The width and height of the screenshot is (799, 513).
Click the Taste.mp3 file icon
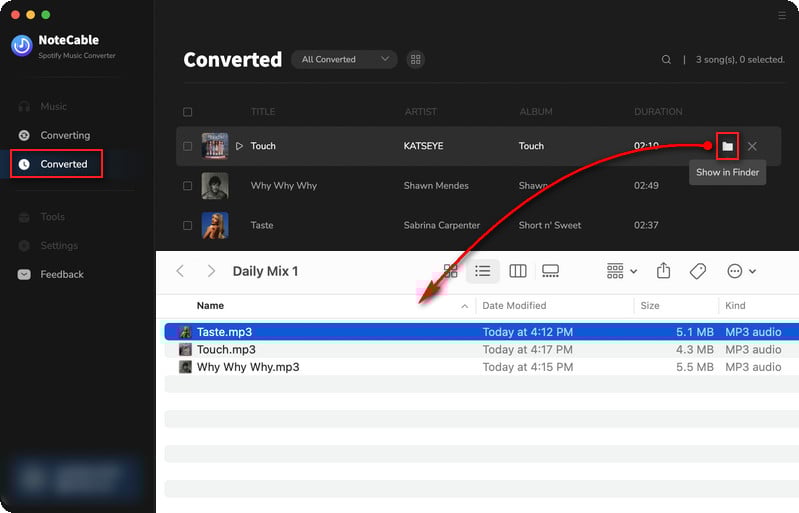[x=185, y=332]
